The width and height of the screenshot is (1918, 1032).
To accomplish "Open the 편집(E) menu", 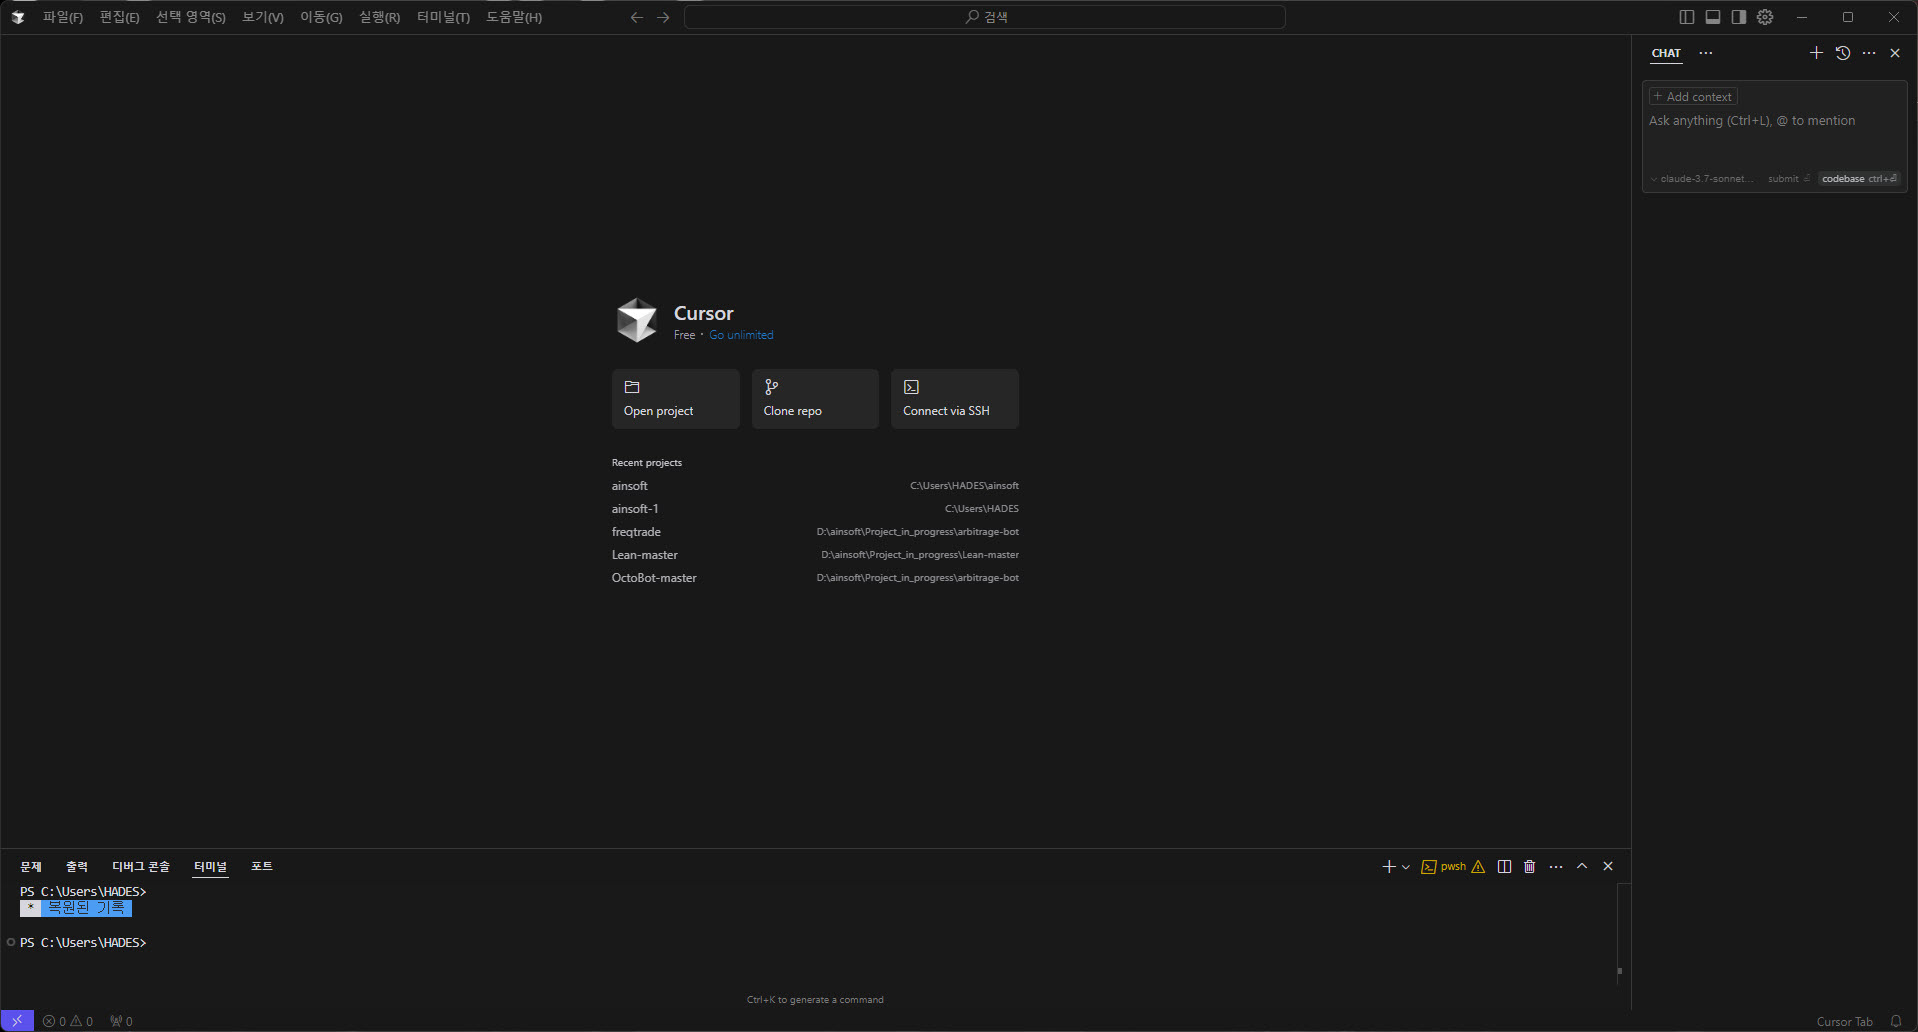I will [x=119, y=17].
